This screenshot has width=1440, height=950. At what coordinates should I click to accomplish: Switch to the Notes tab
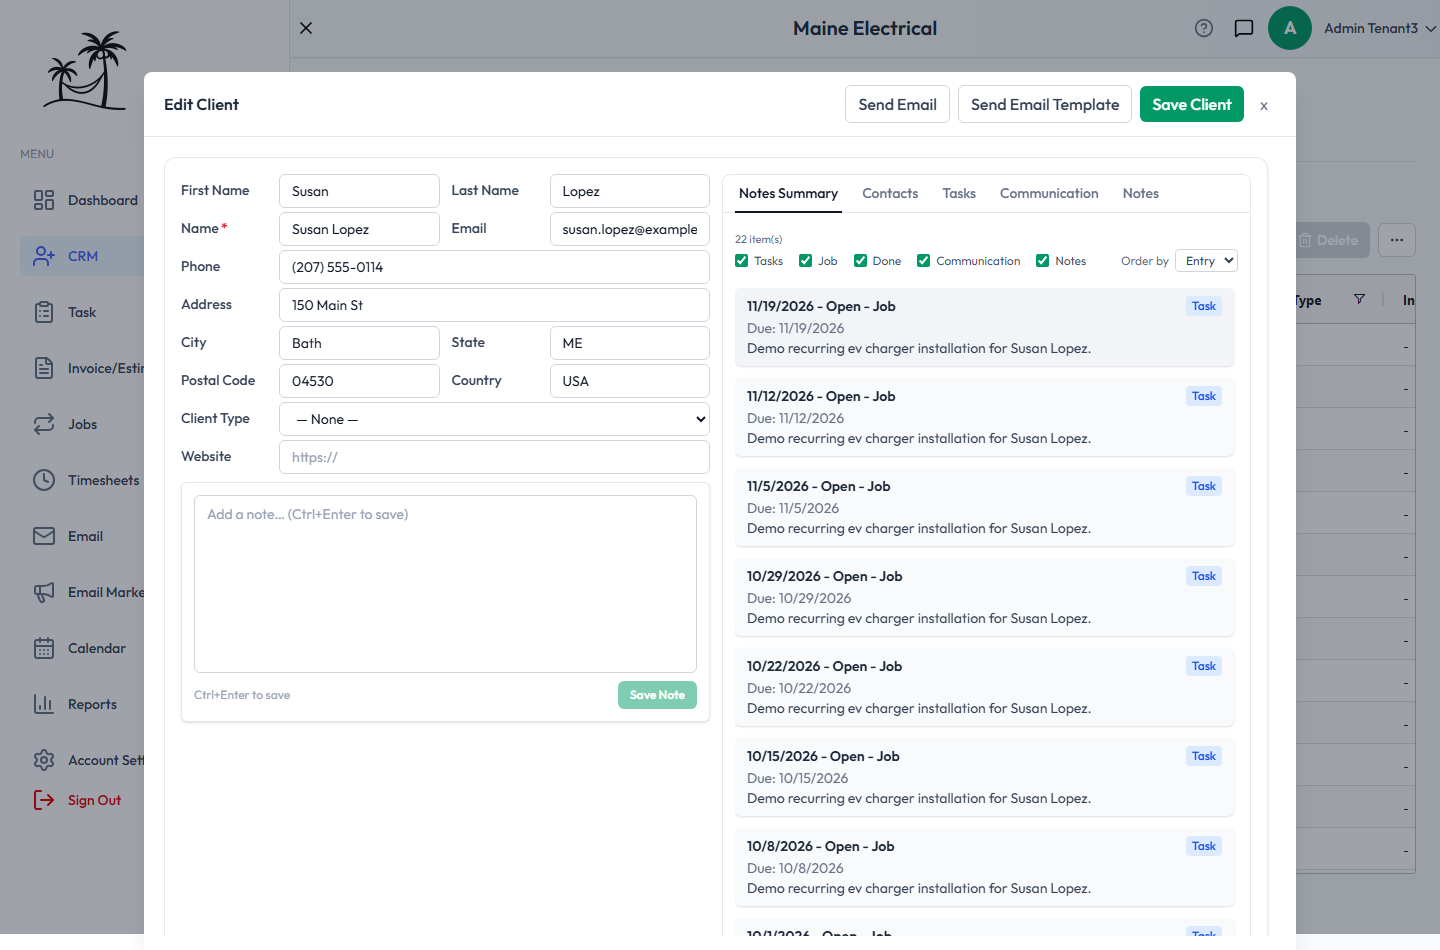pos(1141,193)
